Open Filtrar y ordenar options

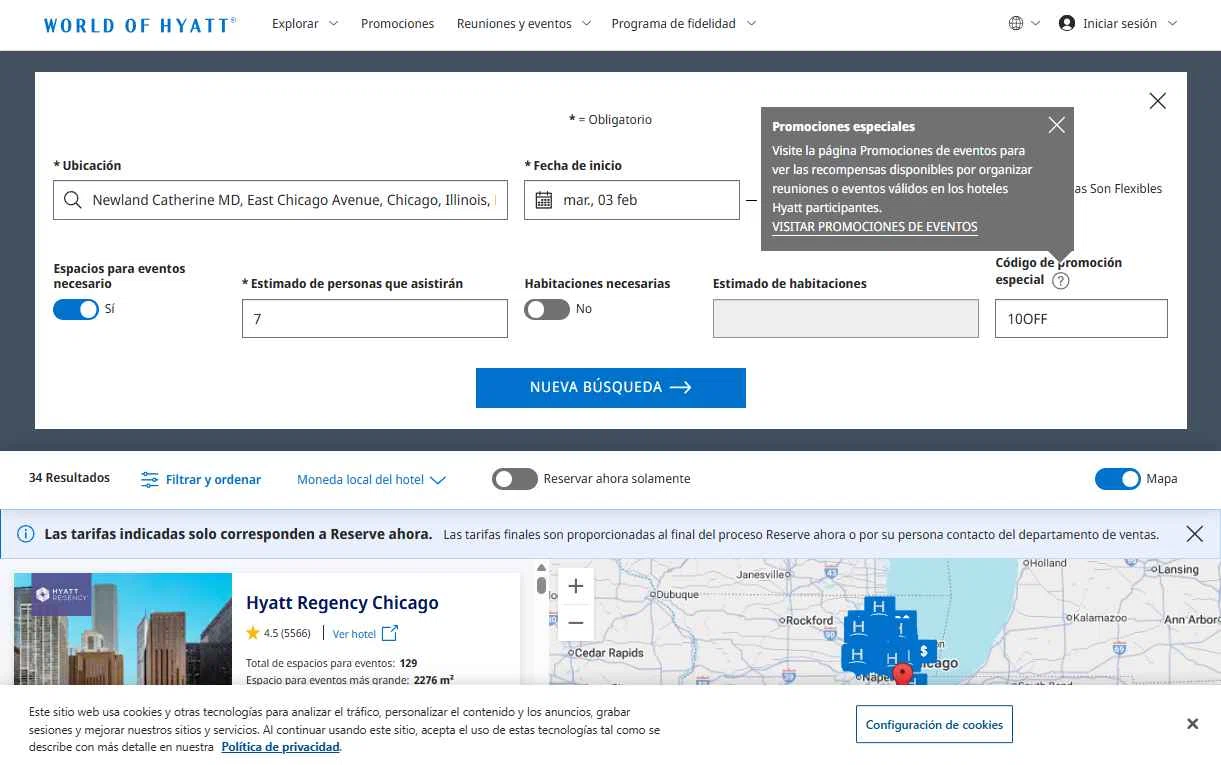point(201,480)
